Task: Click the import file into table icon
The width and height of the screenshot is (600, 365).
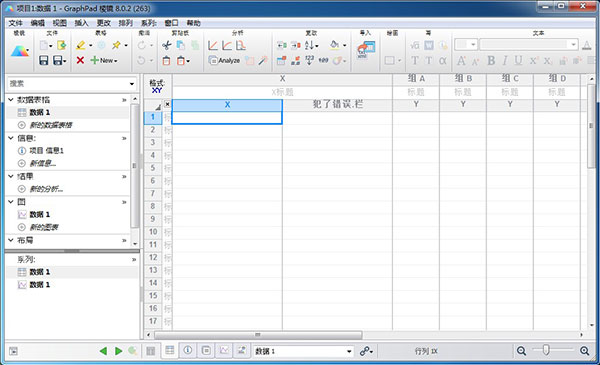Action: 366,50
